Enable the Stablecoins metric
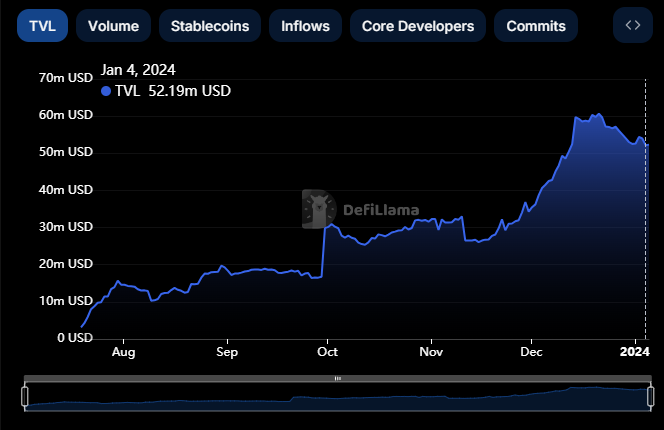 tap(210, 26)
